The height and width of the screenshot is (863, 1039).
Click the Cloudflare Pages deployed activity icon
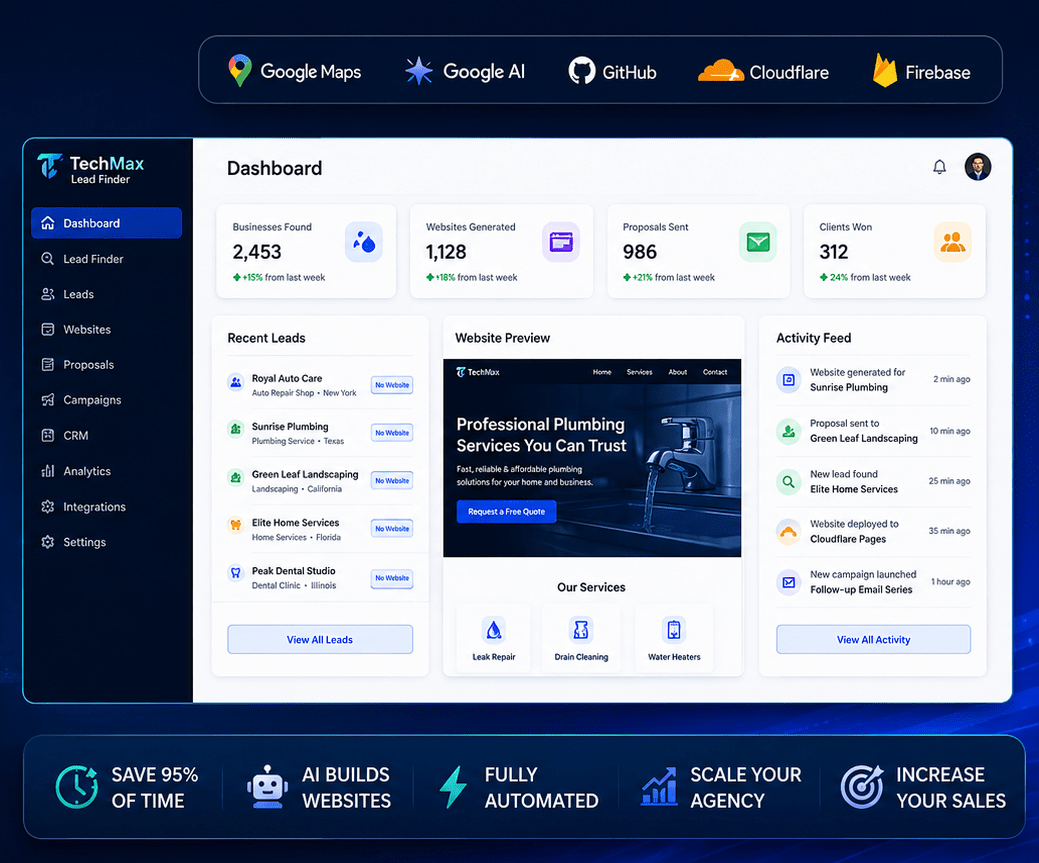point(789,532)
